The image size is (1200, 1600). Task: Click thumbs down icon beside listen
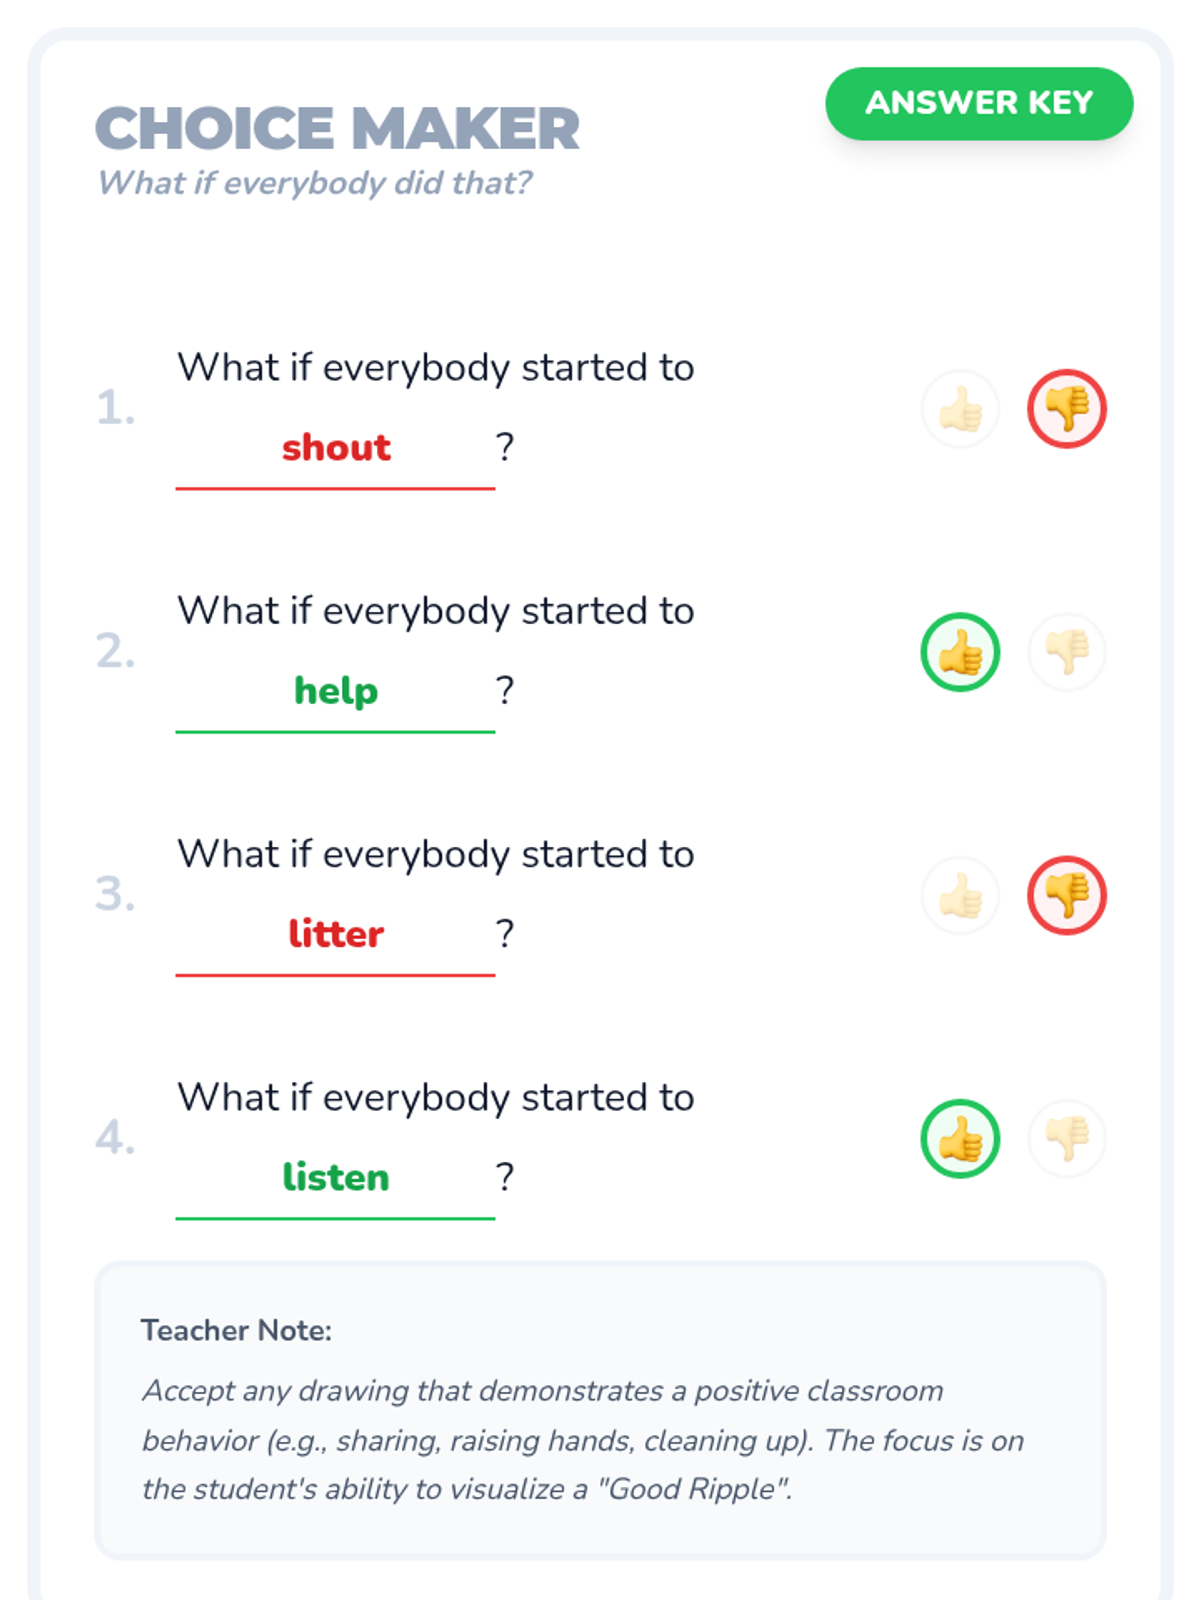[1067, 1139]
